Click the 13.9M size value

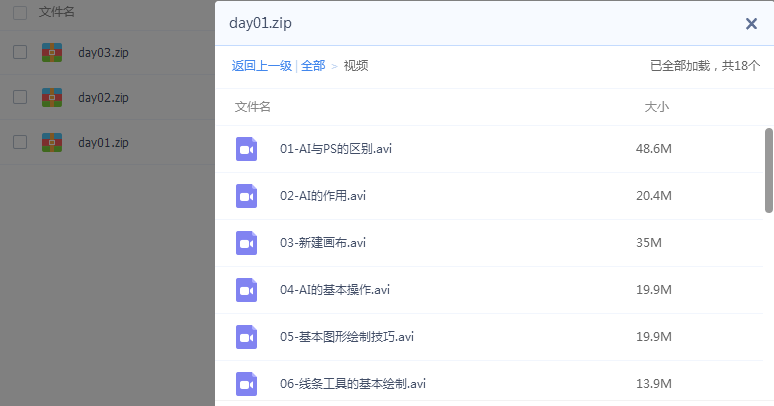pyautogui.click(x=654, y=383)
